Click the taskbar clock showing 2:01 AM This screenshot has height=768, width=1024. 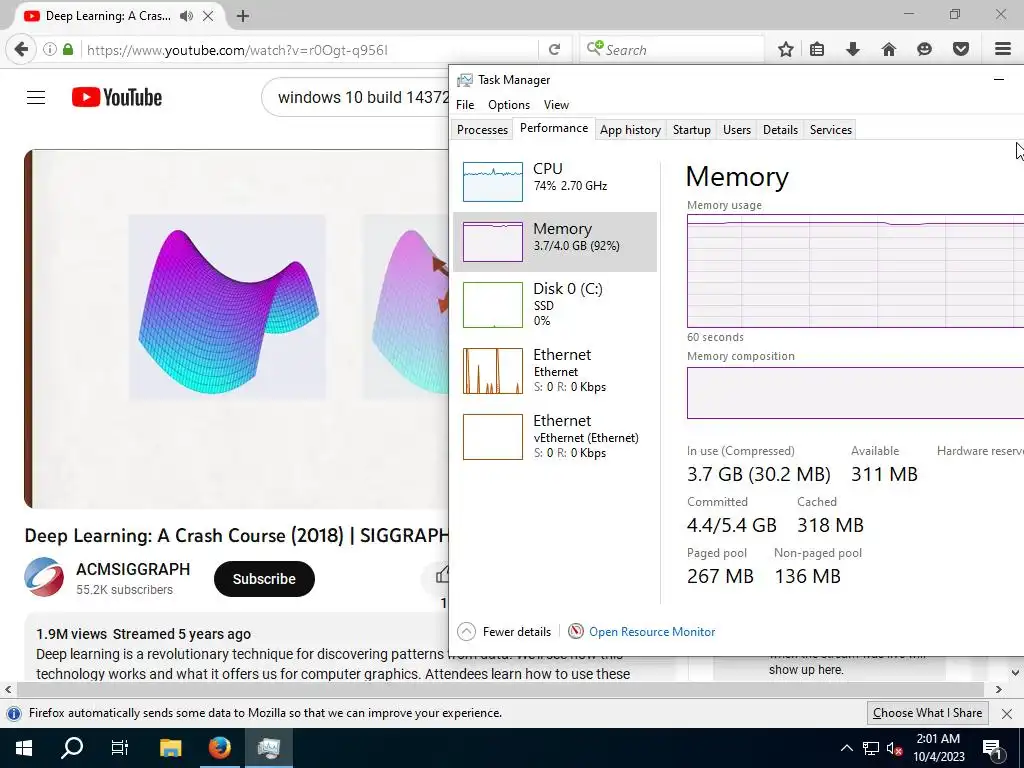(x=938, y=748)
